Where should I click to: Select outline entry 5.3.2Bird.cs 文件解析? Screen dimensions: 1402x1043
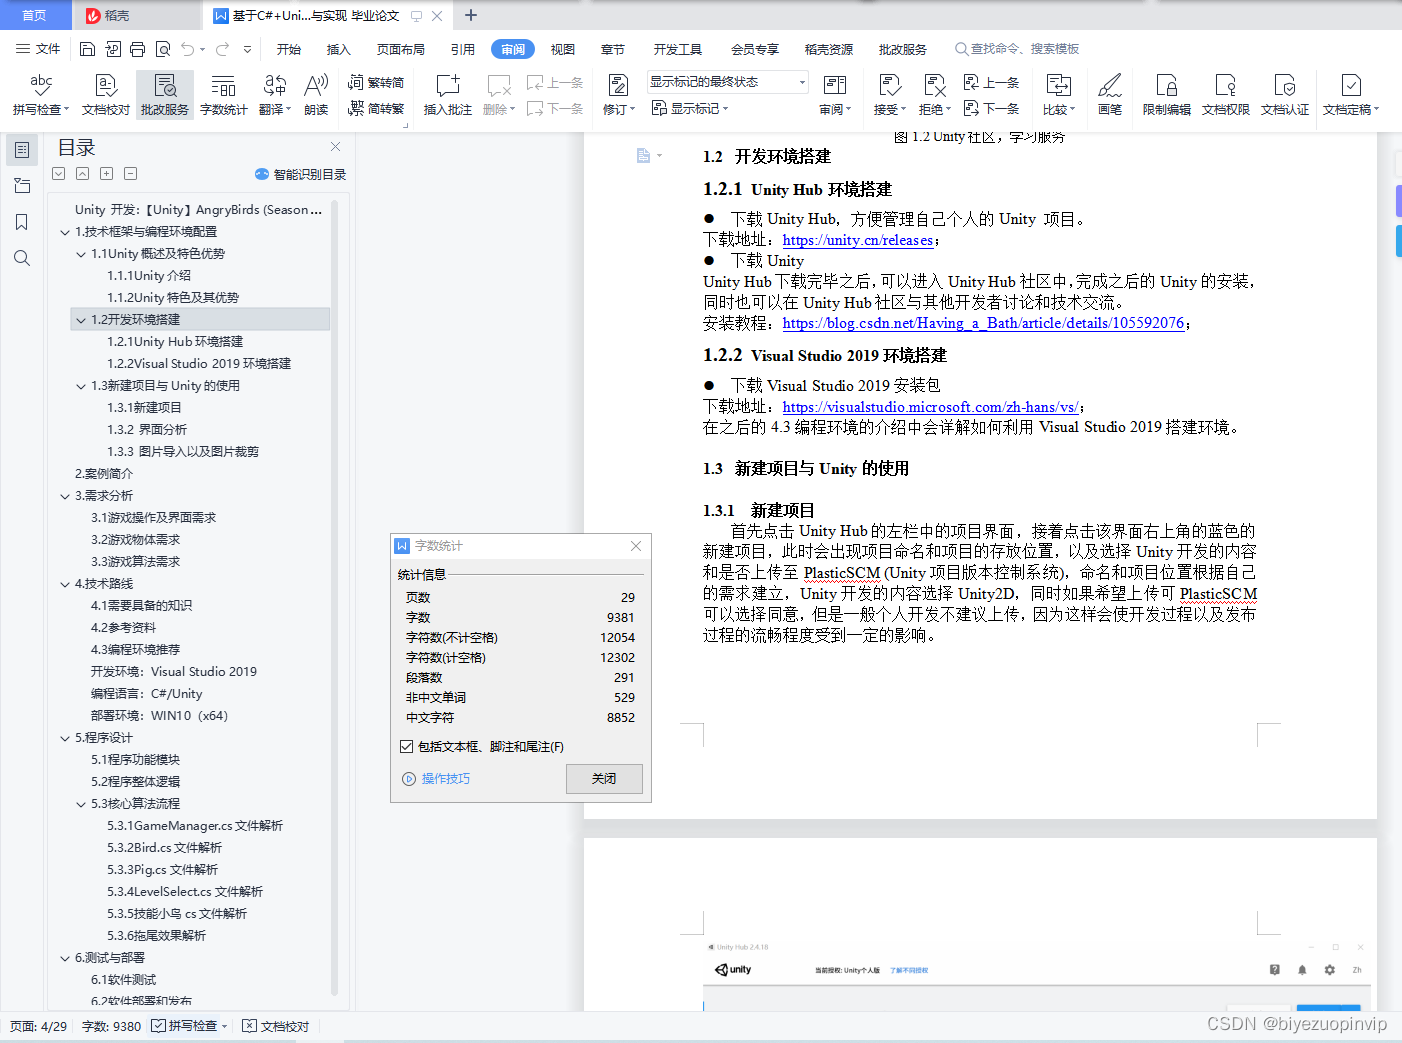165,848
